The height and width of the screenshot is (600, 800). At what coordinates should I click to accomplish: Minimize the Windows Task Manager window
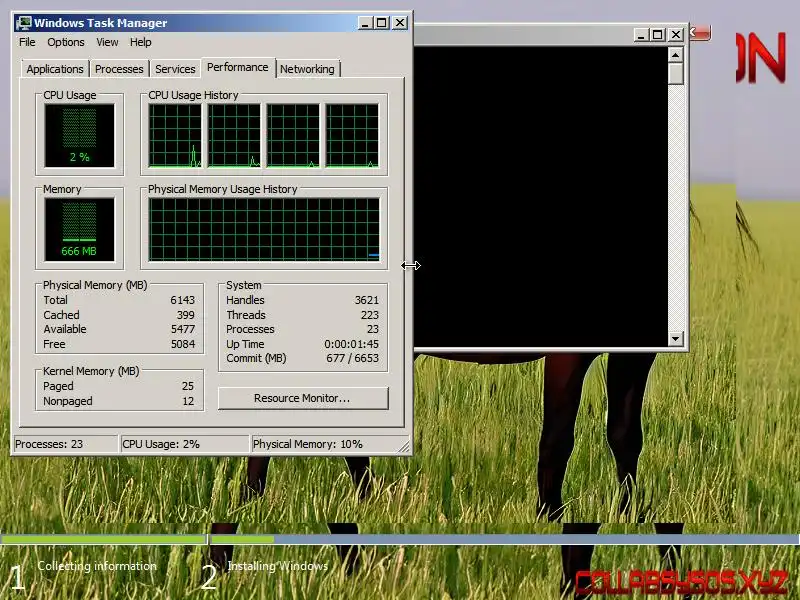[x=365, y=23]
